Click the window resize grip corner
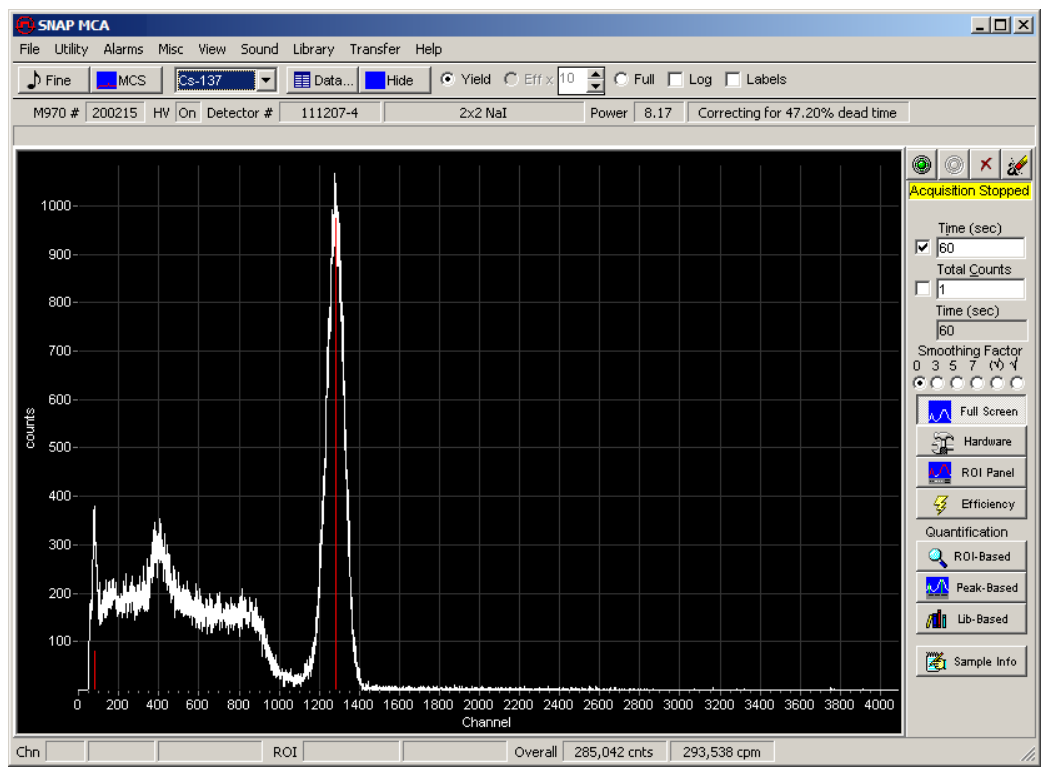This screenshot has height=775, width=1050. (1029, 754)
